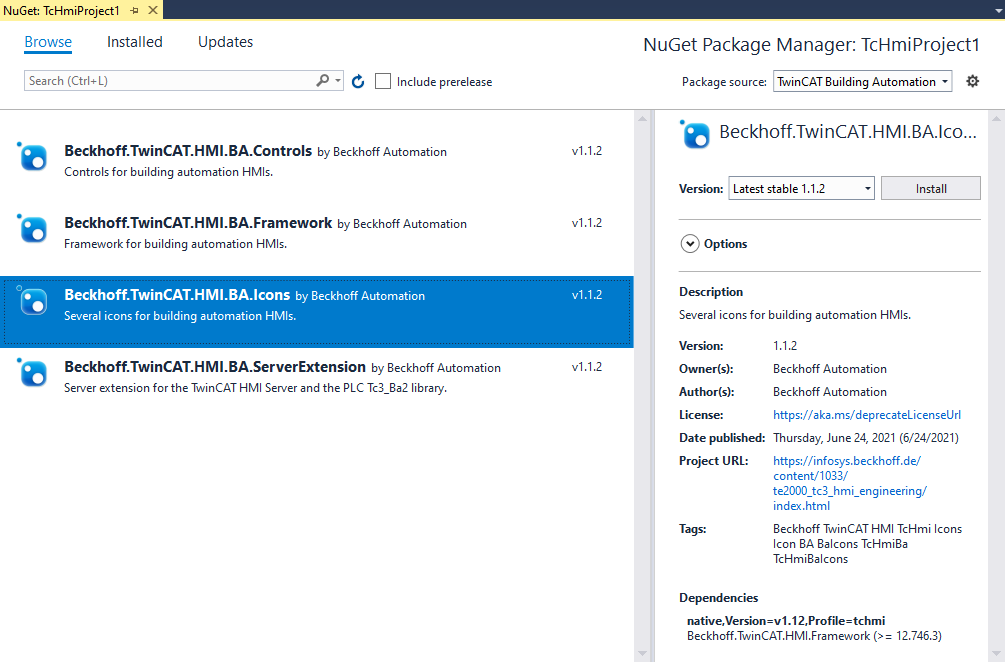Open NuGet settings gear icon

point(972,81)
